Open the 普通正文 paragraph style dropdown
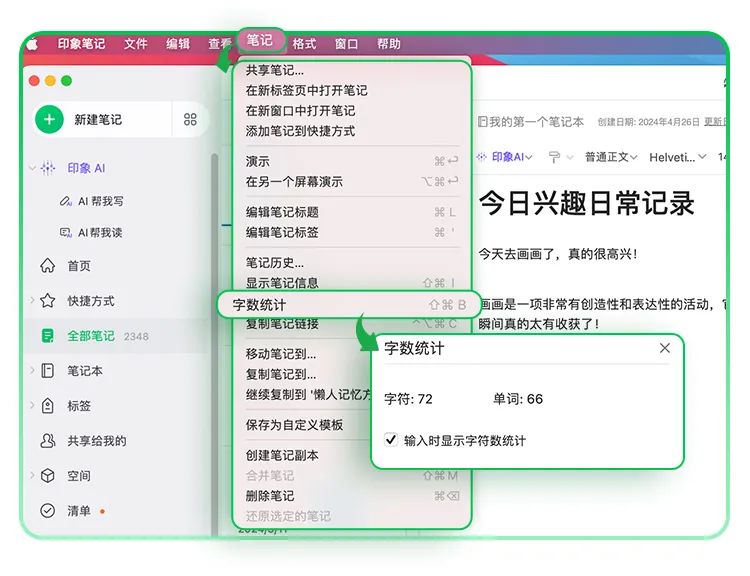The image size is (750, 576). click(611, 157)
